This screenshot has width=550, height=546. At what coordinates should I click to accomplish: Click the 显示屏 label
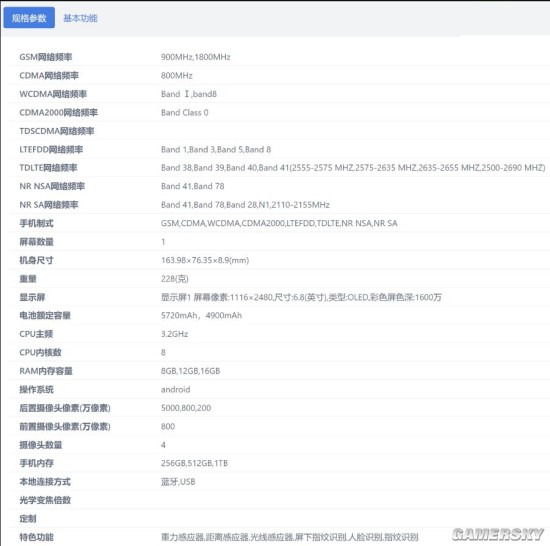tap(32, 297)
